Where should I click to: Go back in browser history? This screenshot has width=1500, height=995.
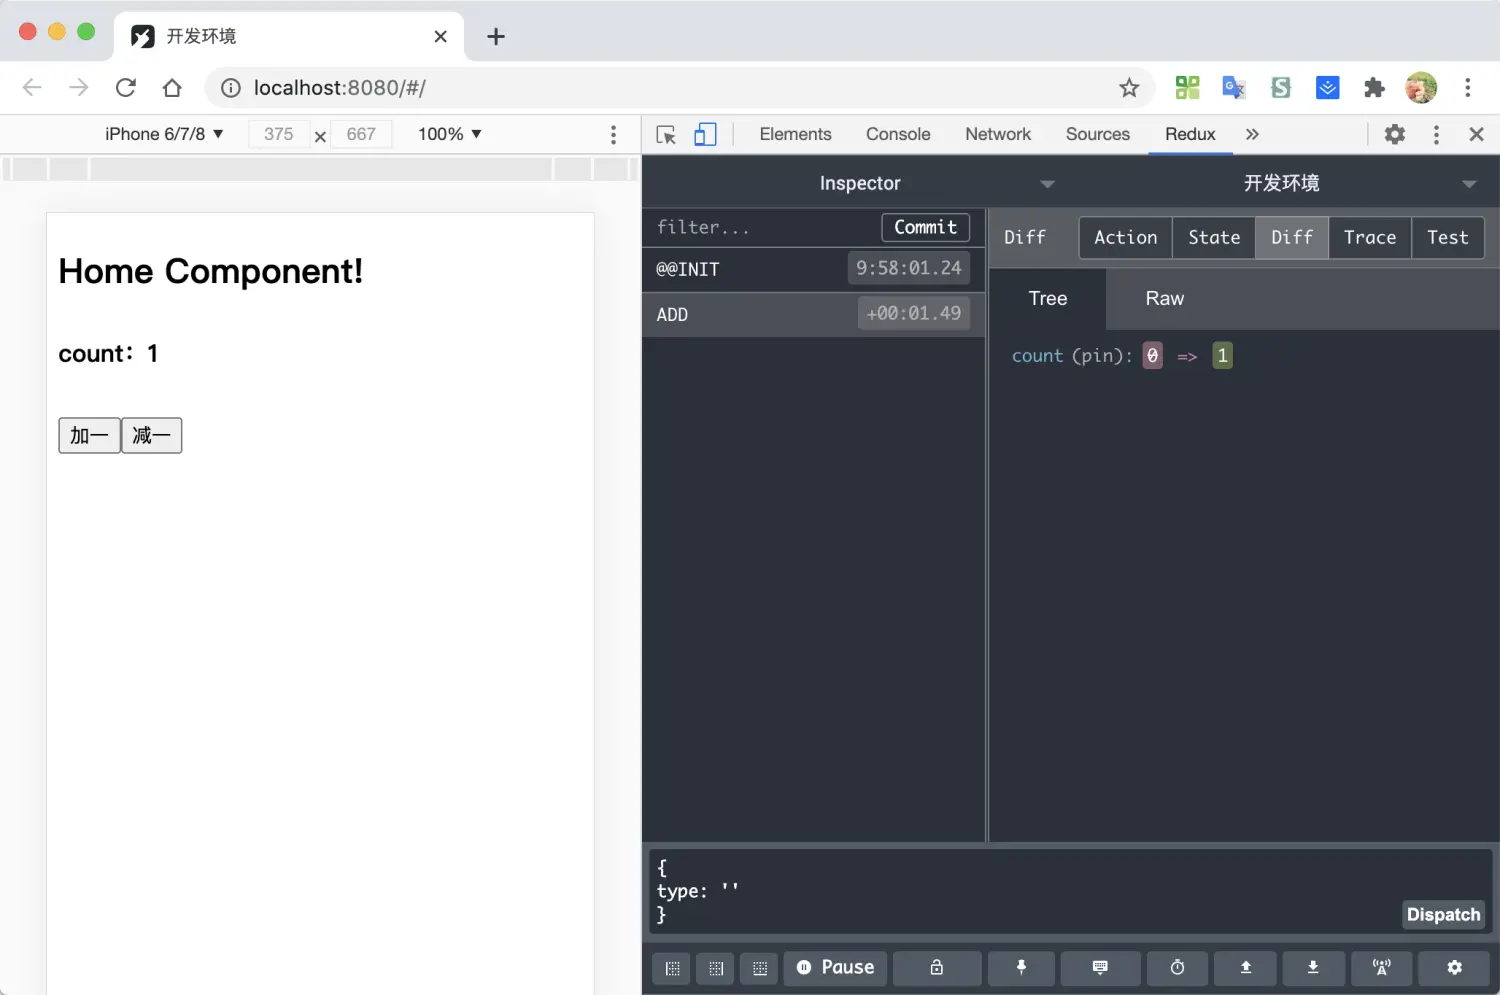[32, 88]
